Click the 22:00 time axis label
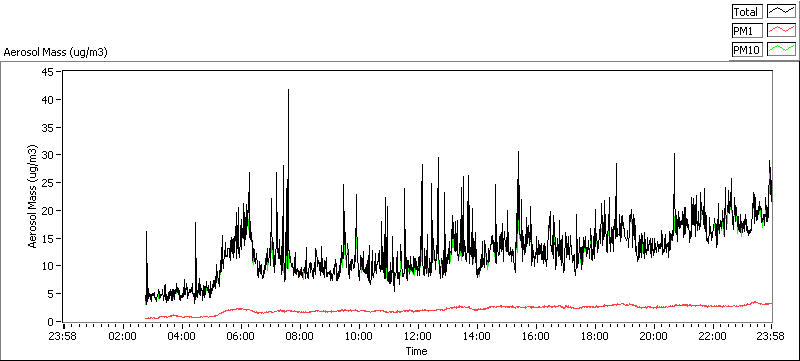The height and width of the screenshot is (361, 800). coord(713,336)
